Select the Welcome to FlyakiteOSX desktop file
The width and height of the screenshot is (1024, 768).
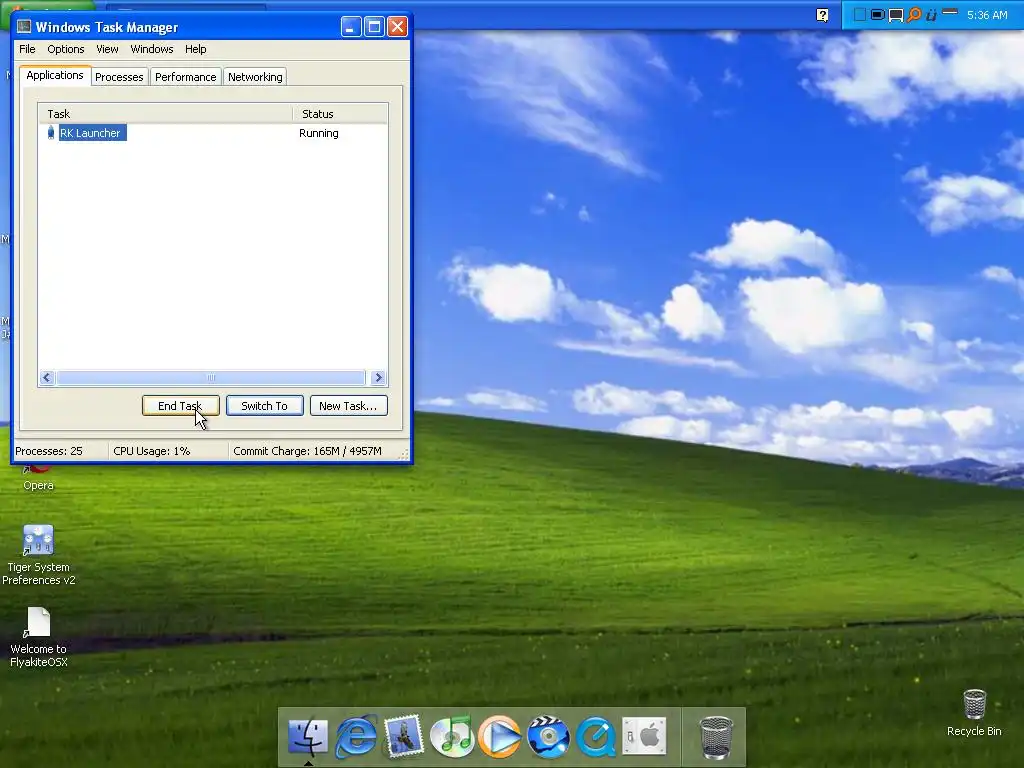click(x=39, y=637)
